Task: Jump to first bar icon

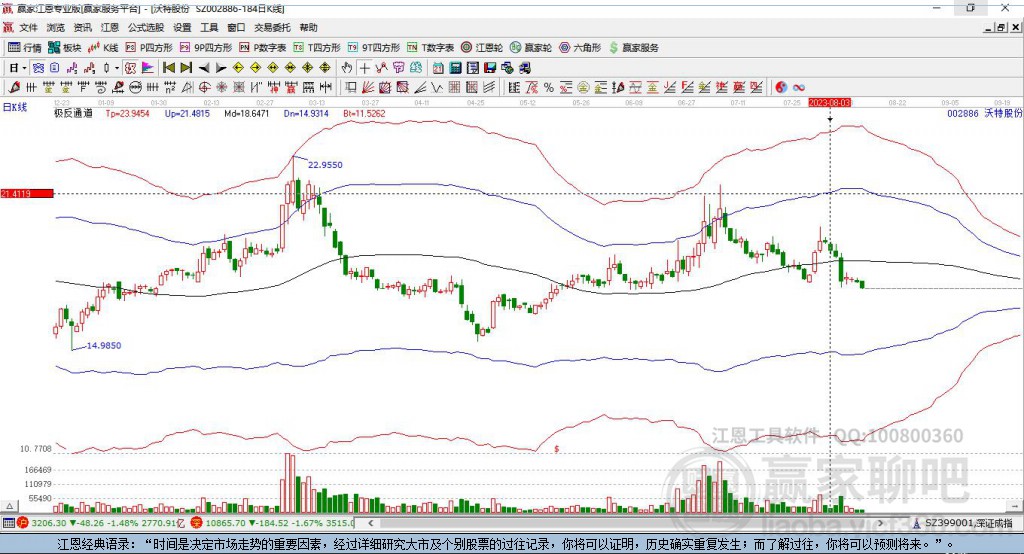Action: [x=169, y=68]
